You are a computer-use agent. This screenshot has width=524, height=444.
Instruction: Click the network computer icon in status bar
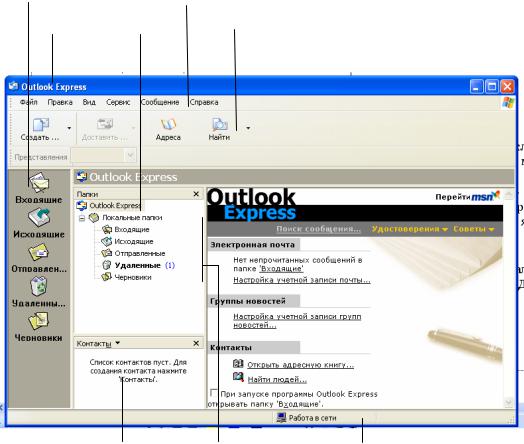coord(281,418)
